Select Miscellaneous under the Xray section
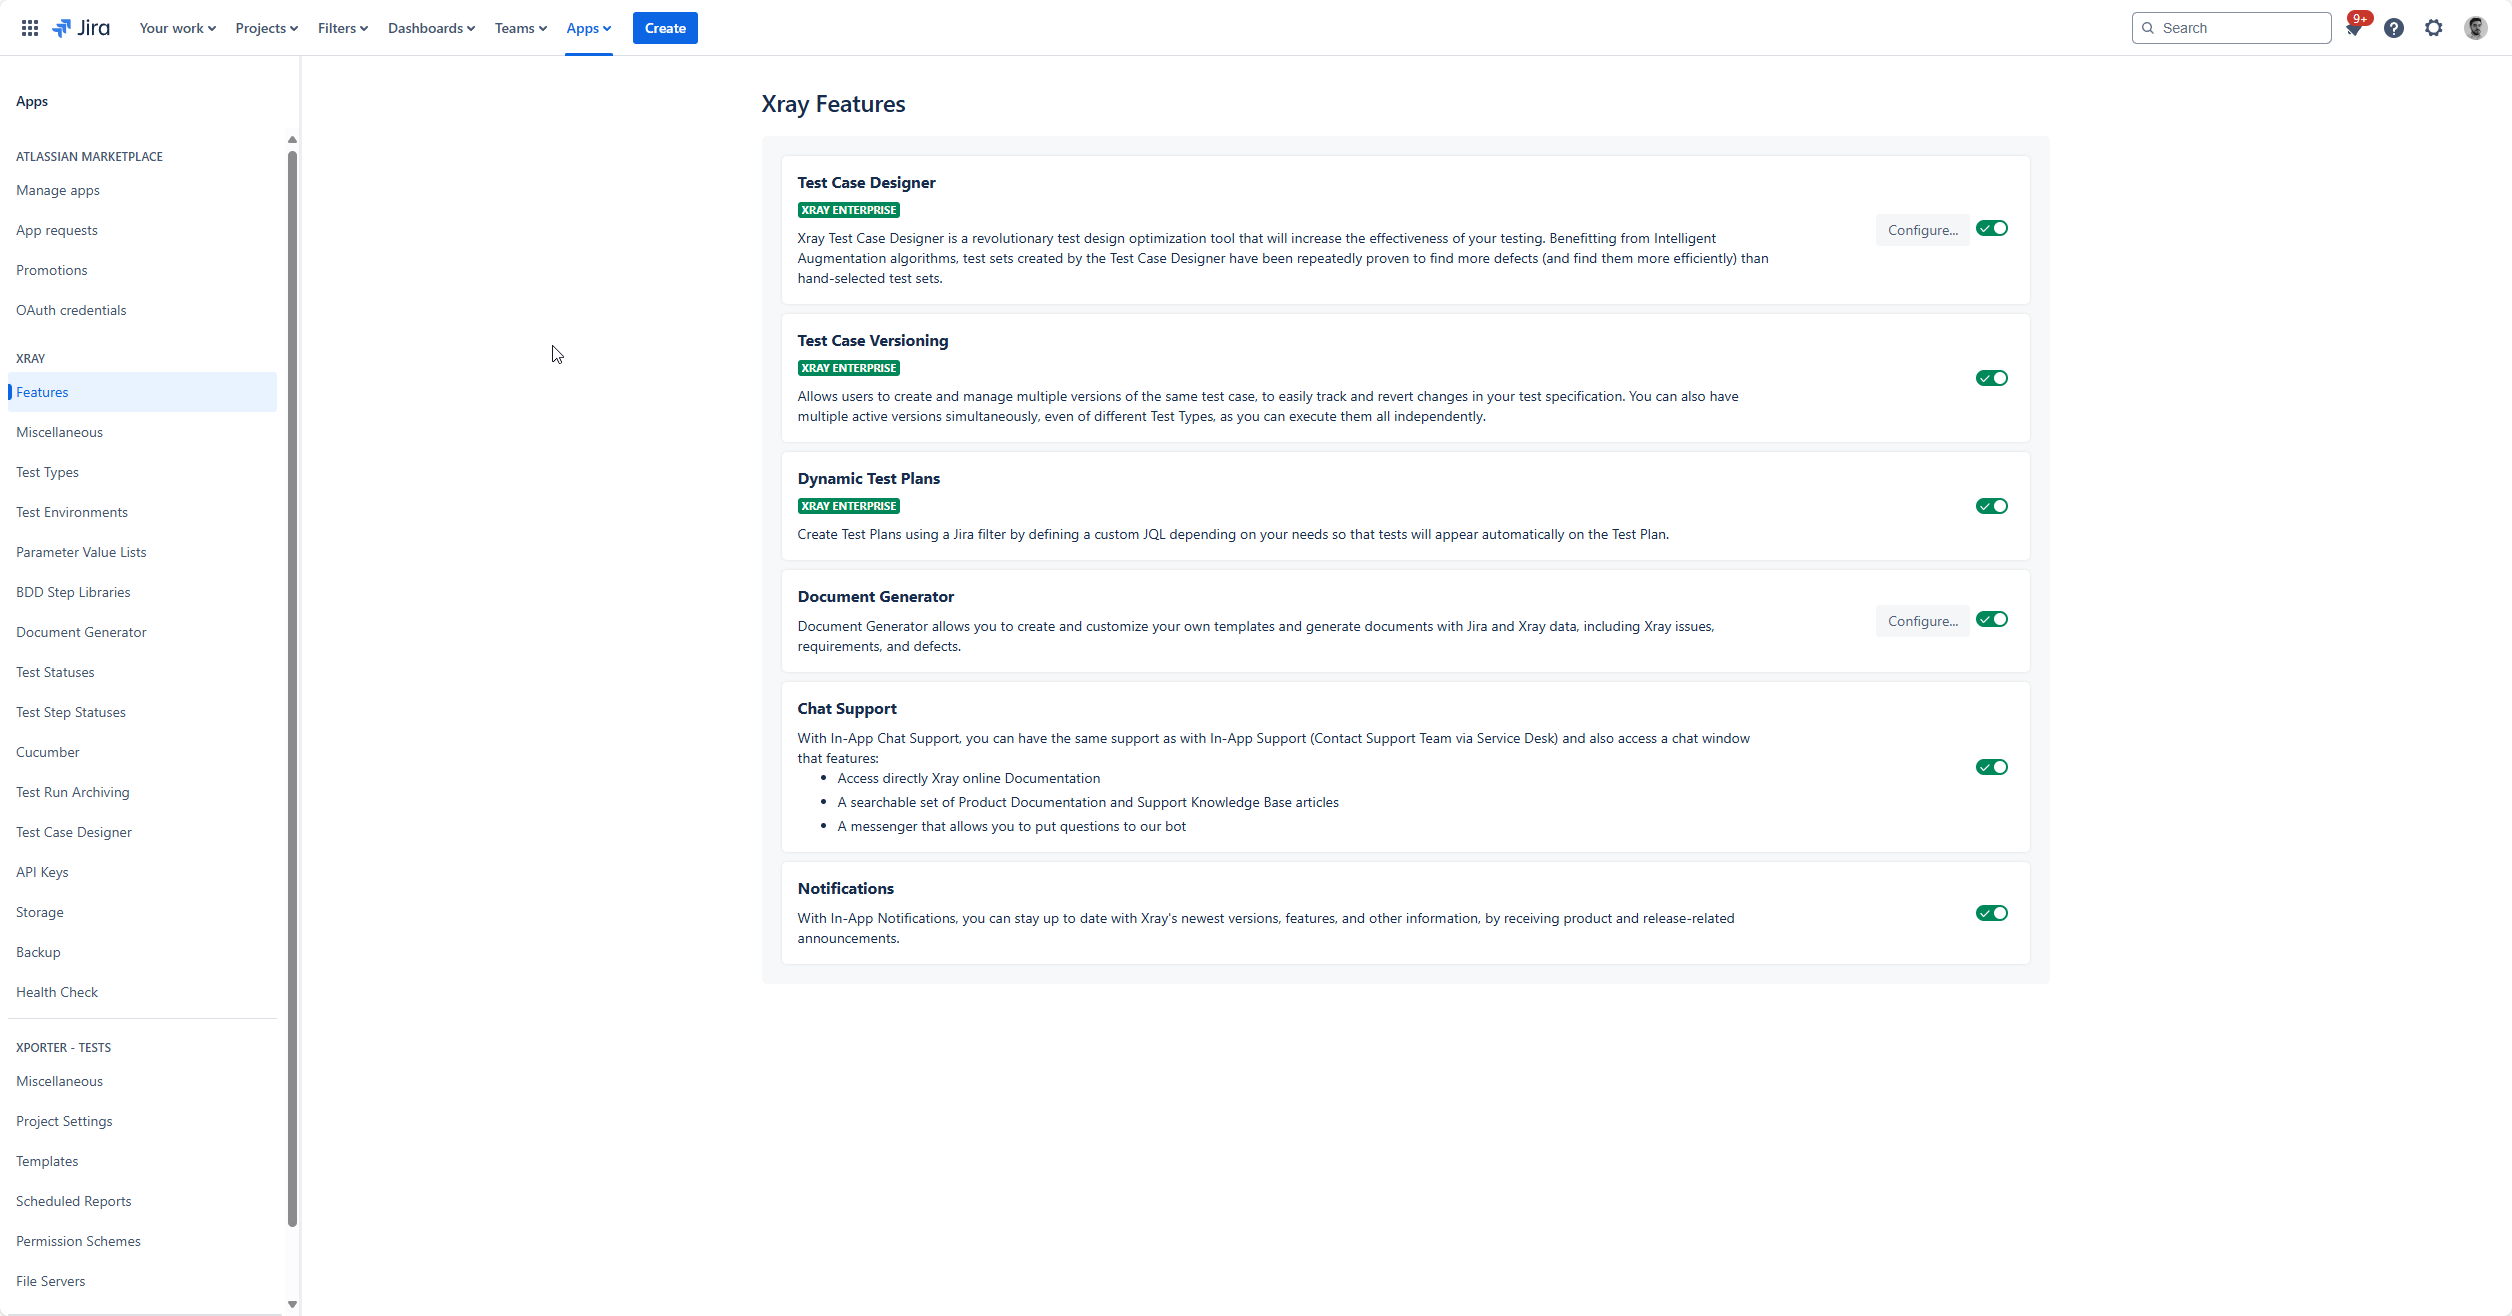2512x1316 pixels. 142,432
